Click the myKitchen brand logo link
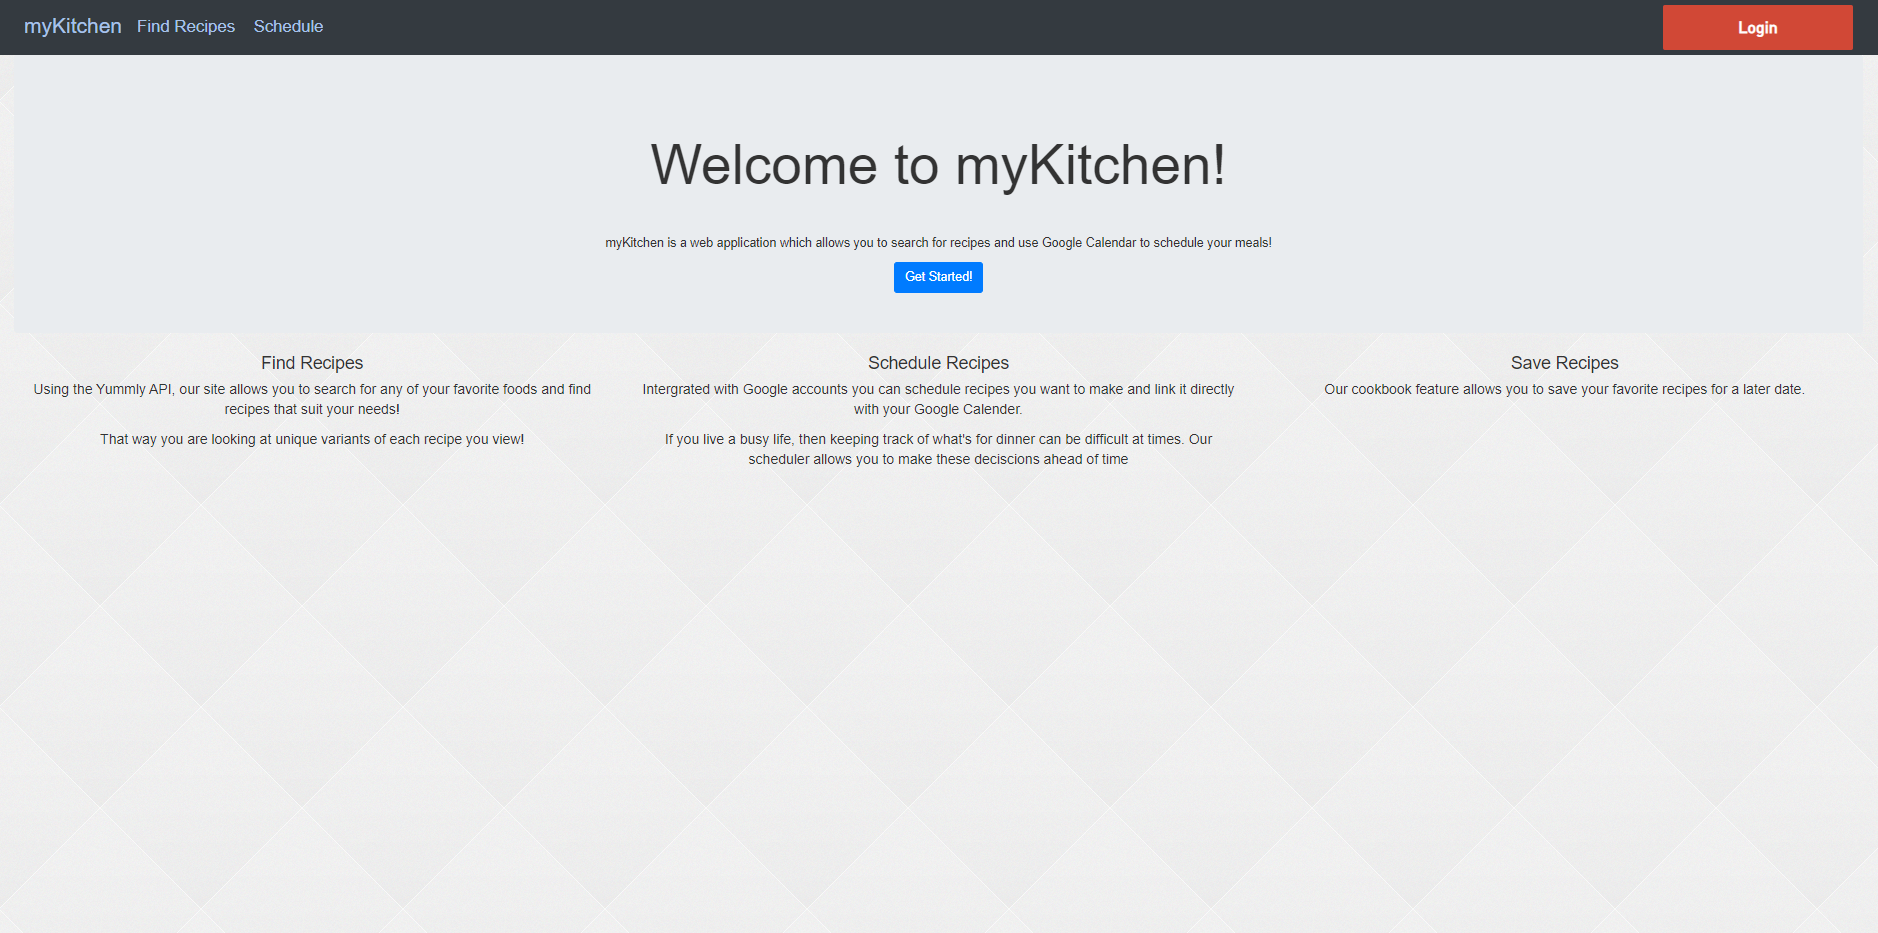This screenshot has width=1878, height=933. point(72,25)
